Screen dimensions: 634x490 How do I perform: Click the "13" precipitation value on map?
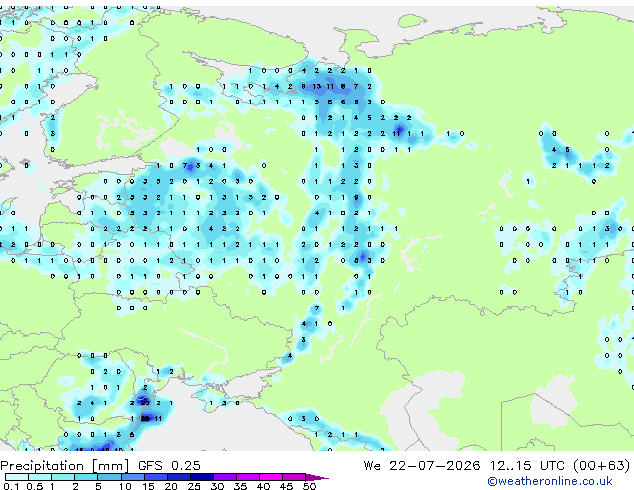pos(317,87)
